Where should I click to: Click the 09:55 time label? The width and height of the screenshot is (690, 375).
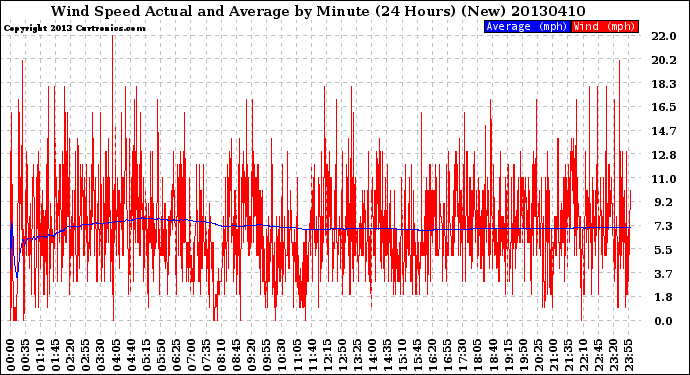[x=267, y=355]
